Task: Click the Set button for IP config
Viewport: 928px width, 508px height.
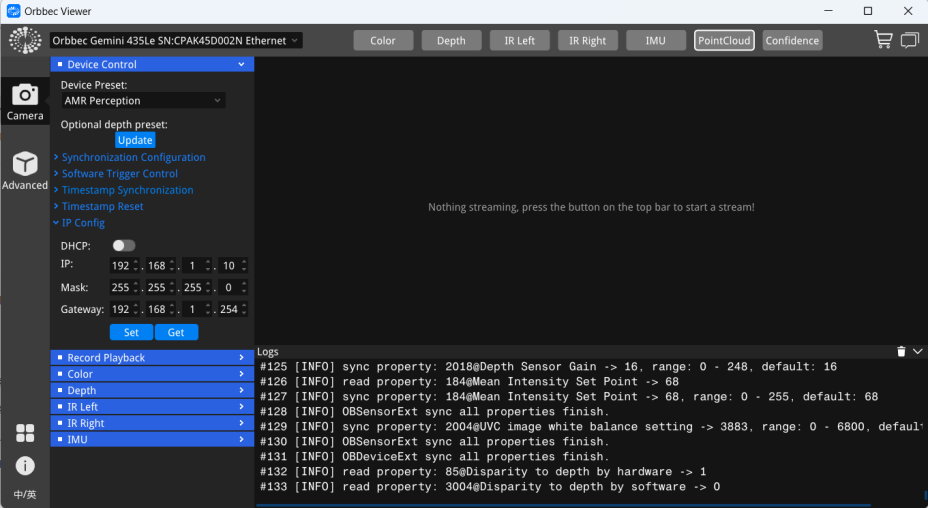Action: tap(131, 332)
